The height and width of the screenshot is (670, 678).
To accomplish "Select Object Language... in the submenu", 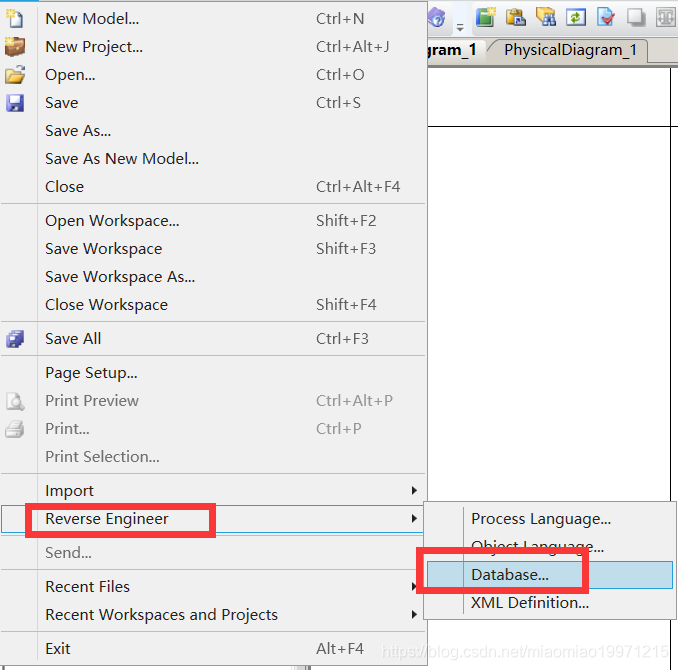I will coord(550,547).
